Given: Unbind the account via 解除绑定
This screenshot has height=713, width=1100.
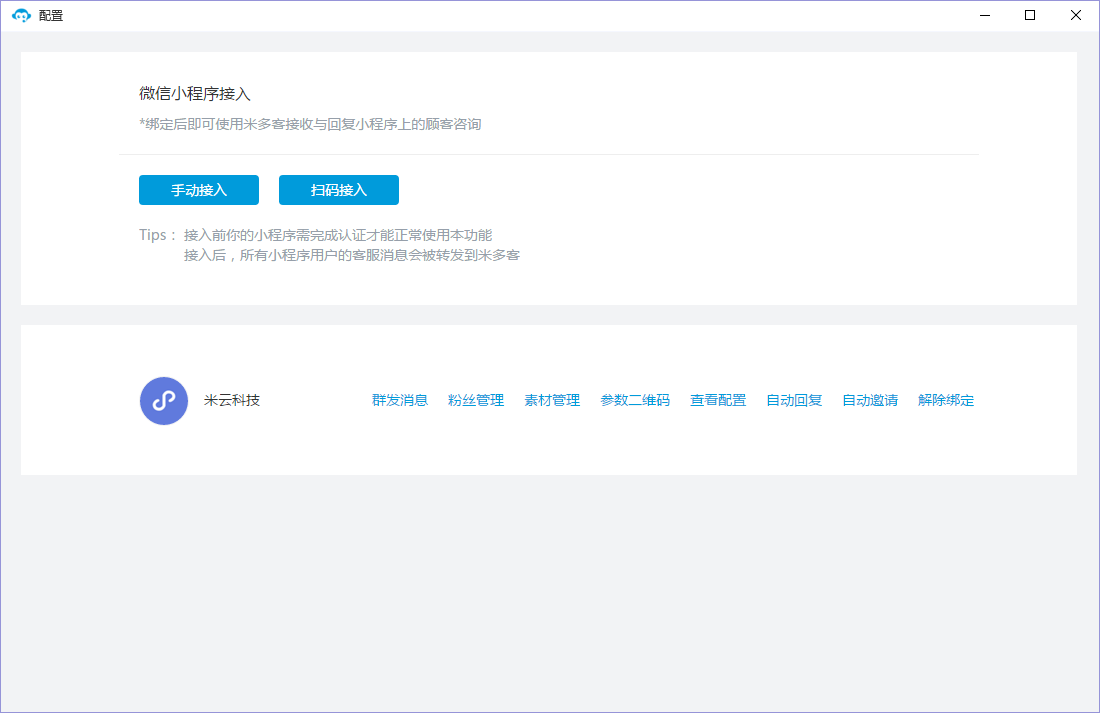Looking at the screenshot, I should click(946, 400).
